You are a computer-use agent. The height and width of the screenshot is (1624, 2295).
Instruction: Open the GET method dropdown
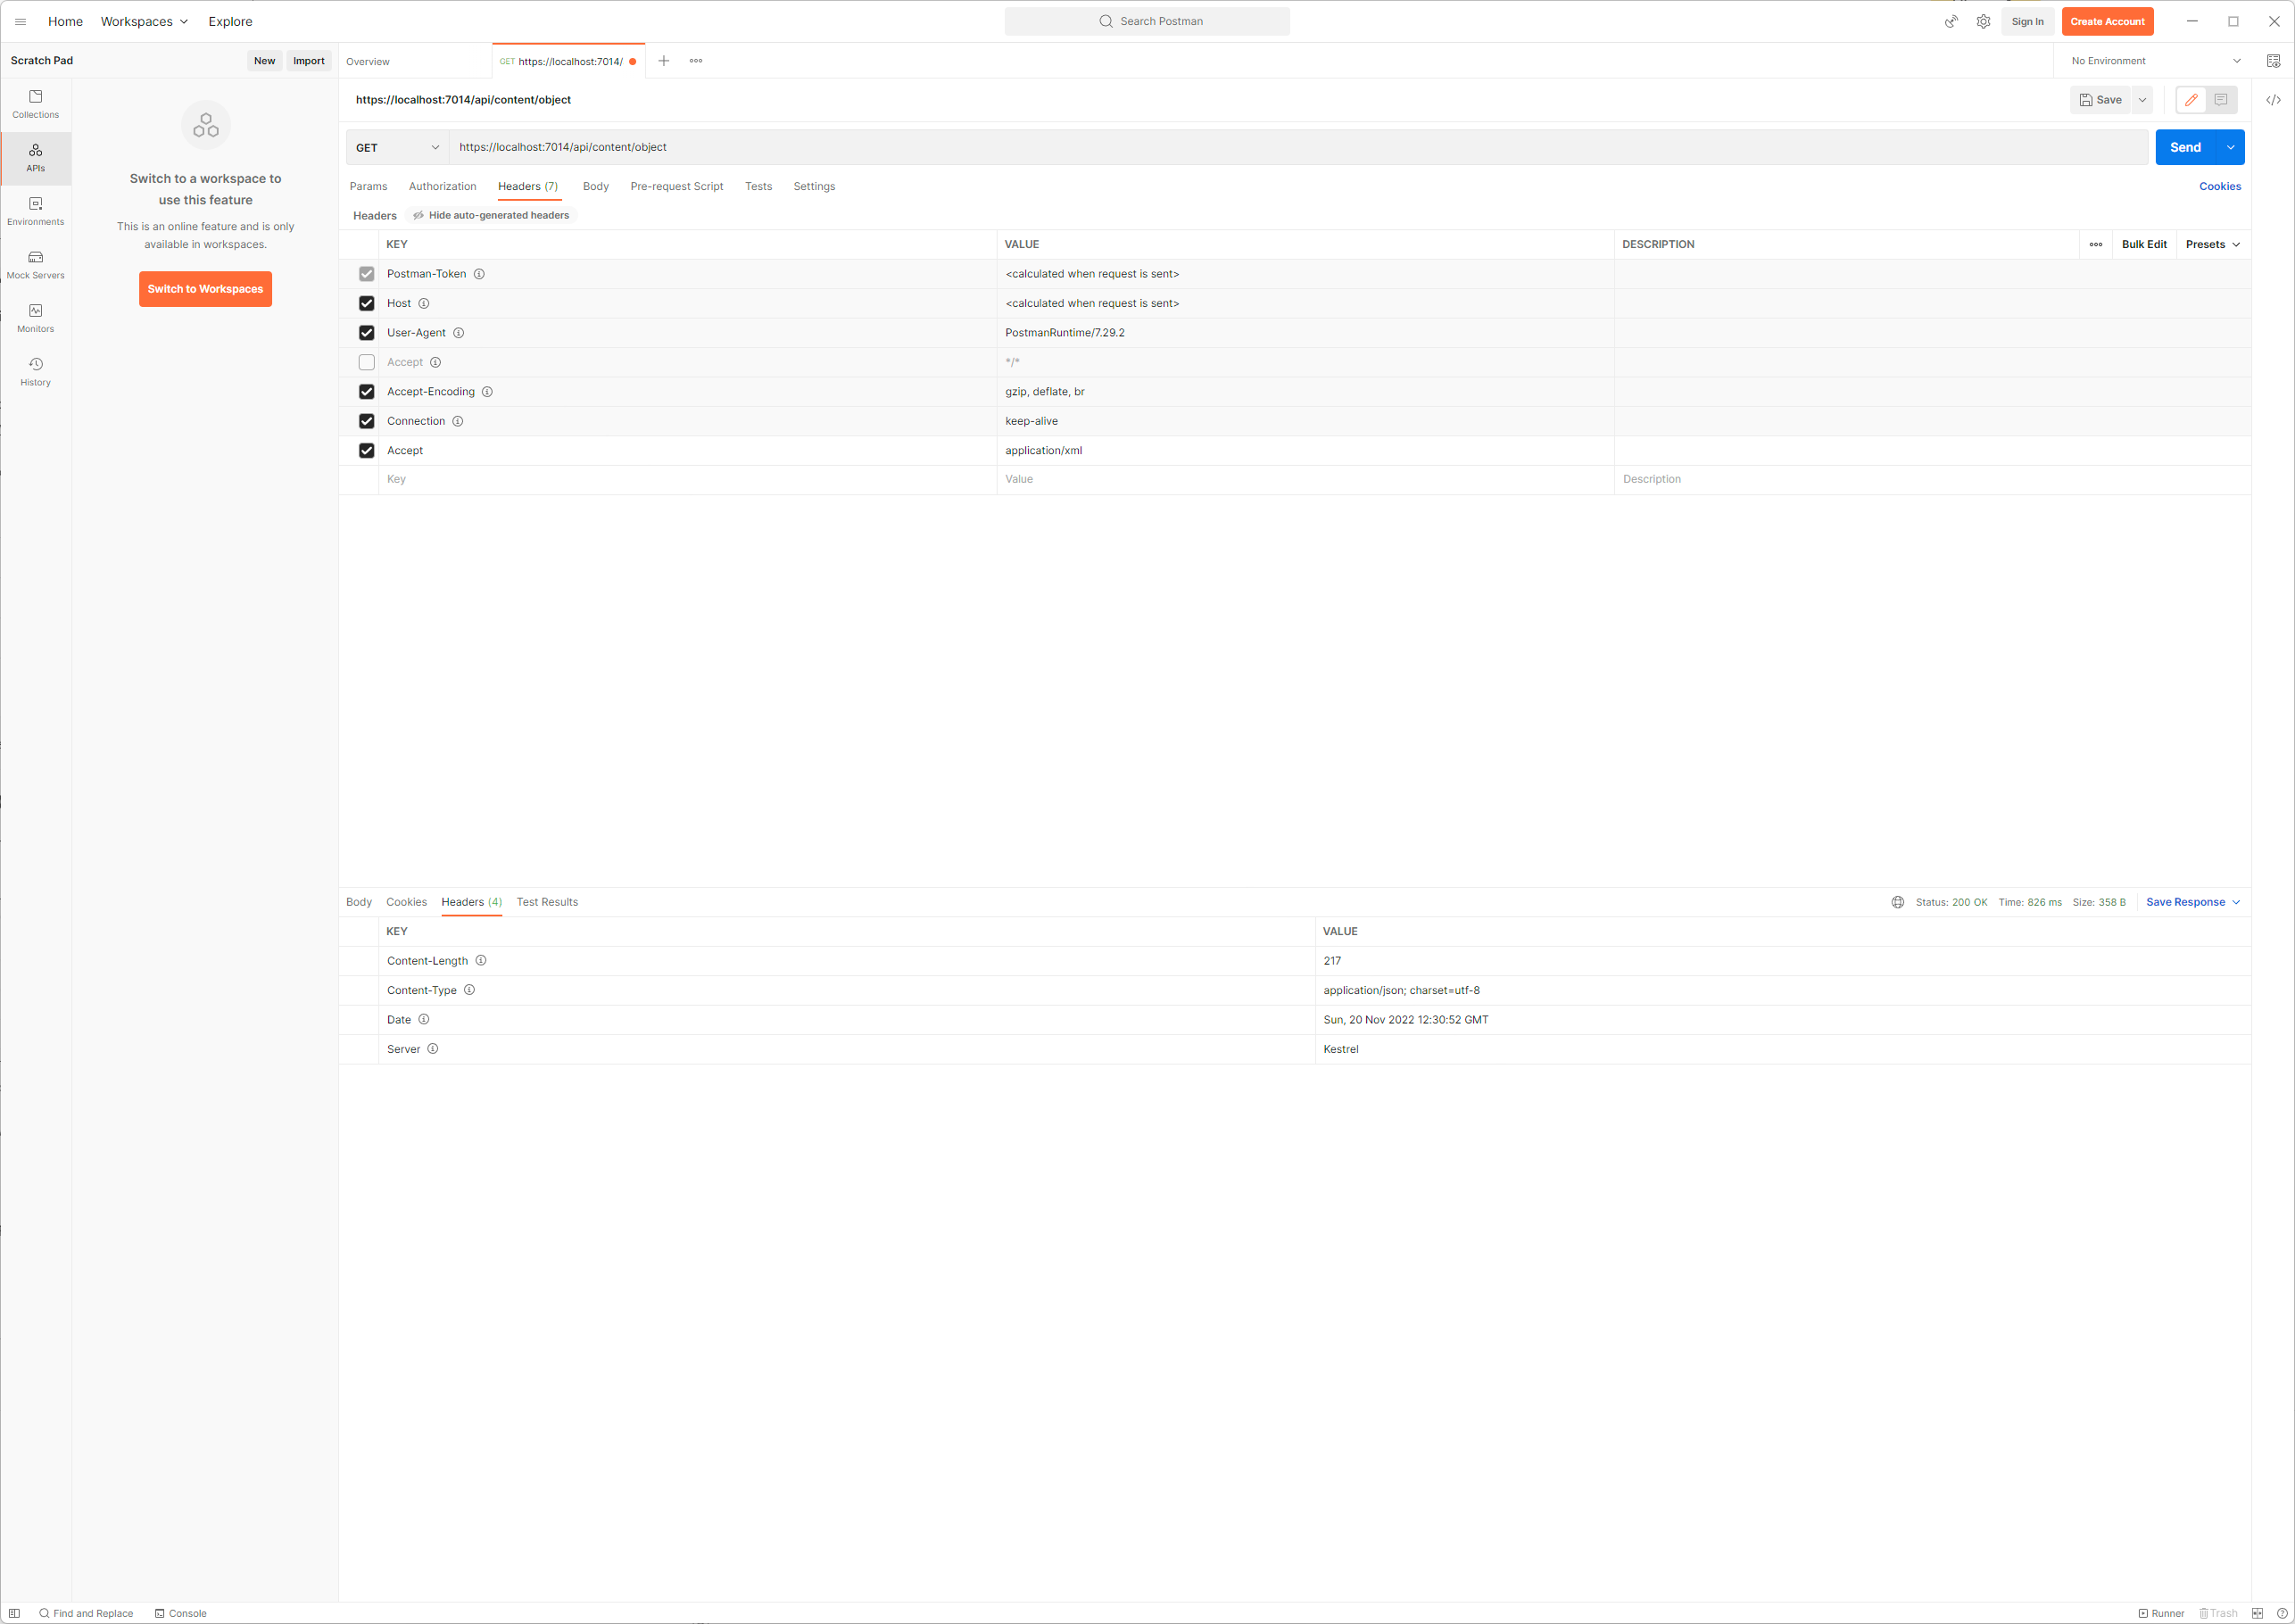click(397, 148)
